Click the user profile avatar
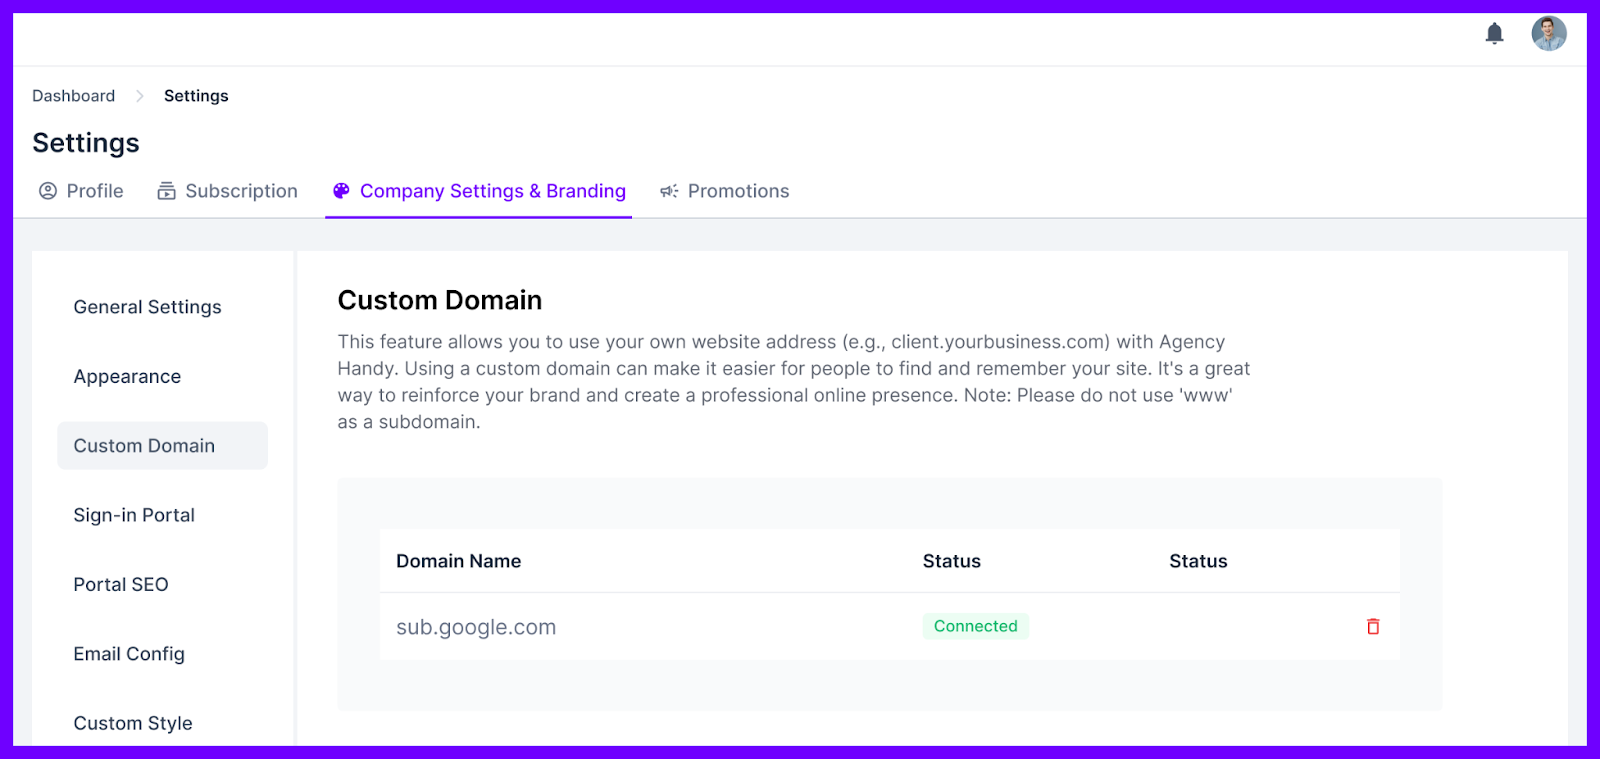The height and width of the screenshot is (759, 1600). point(1548,33)
